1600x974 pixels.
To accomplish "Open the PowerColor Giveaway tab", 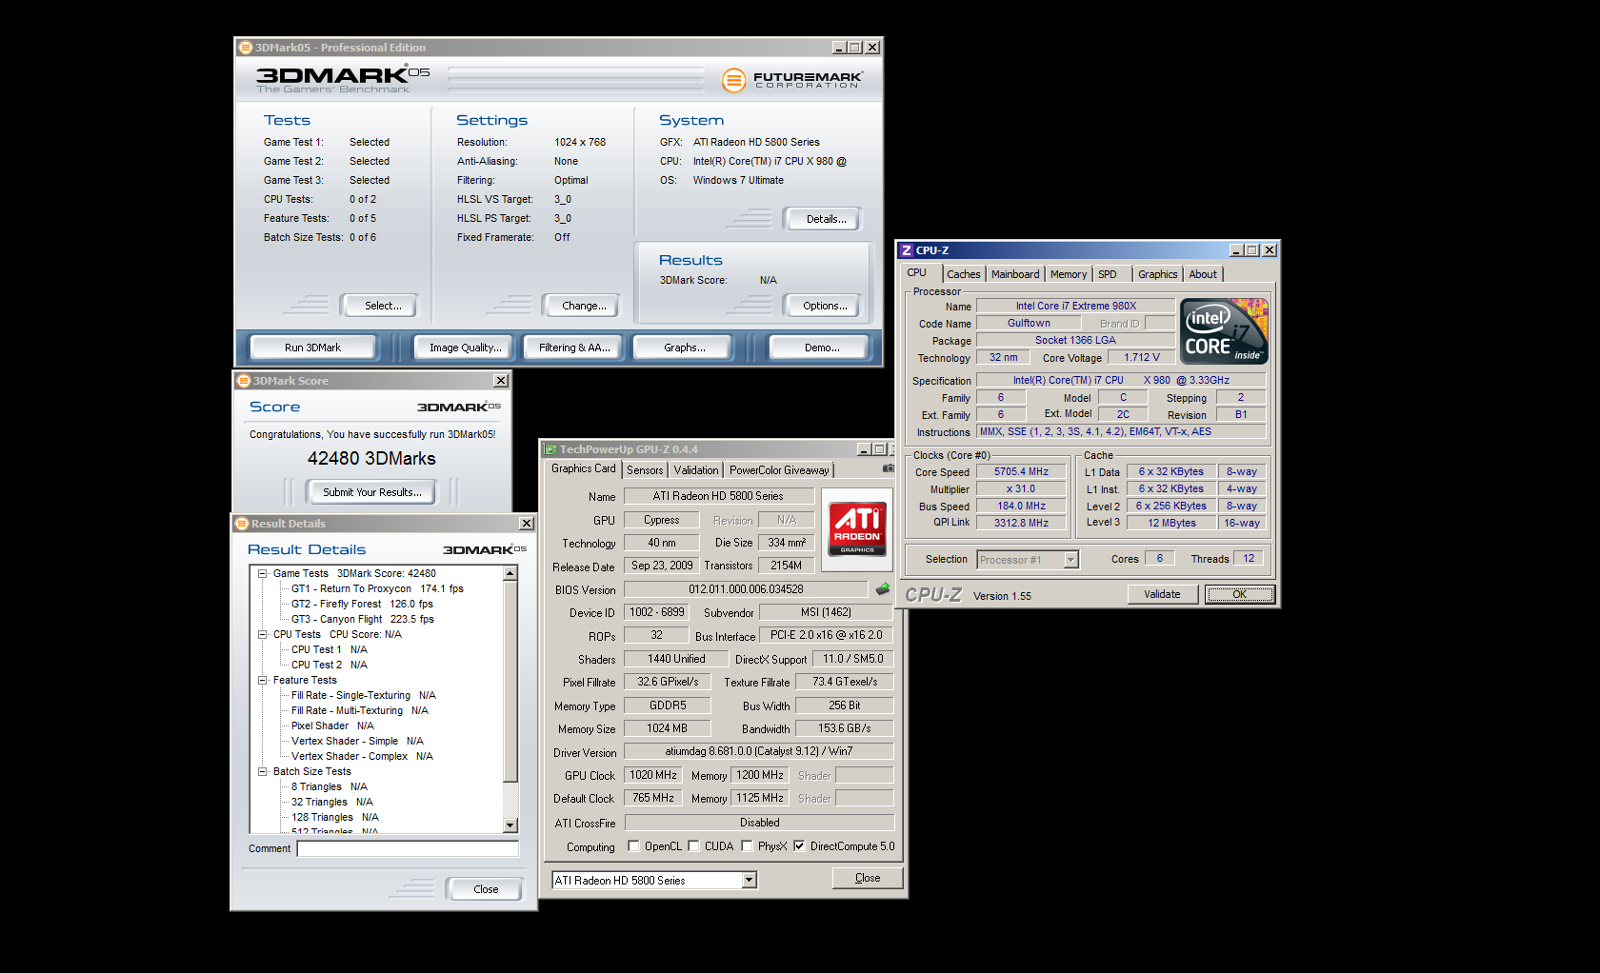I will pyautogui.click(x=779, y=470).
